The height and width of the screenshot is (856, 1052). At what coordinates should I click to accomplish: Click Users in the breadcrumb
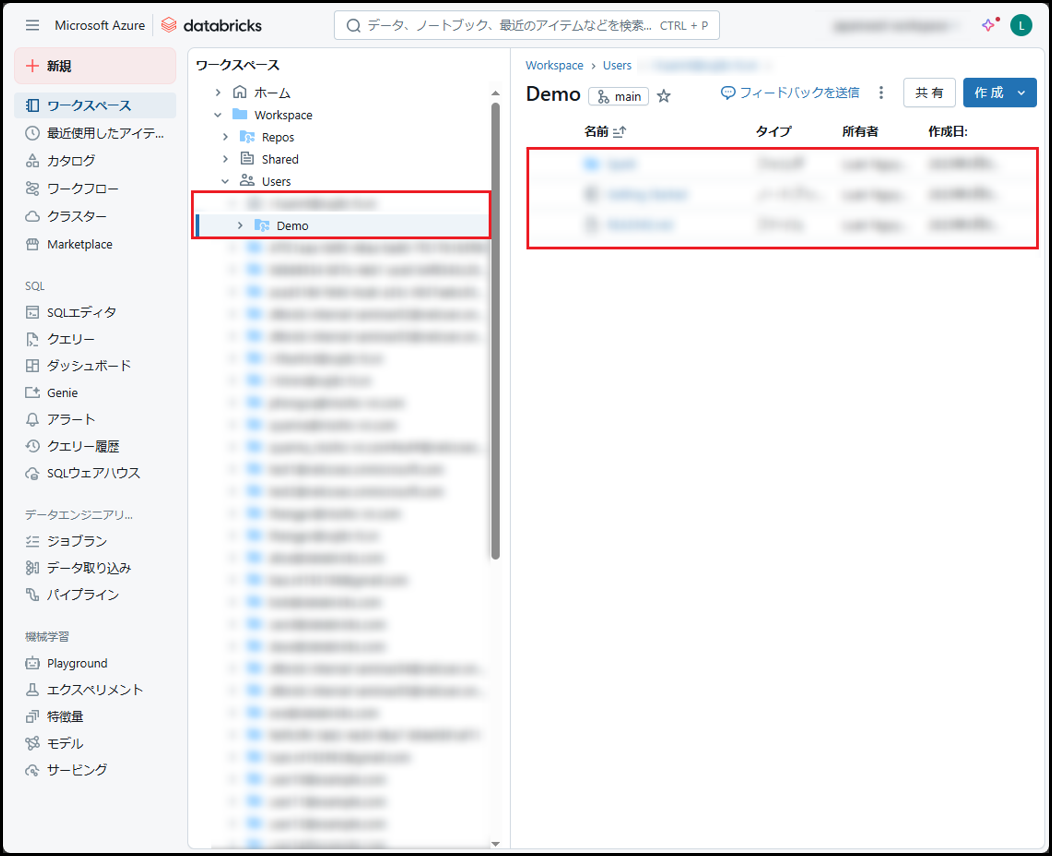[x=617, y=65]
